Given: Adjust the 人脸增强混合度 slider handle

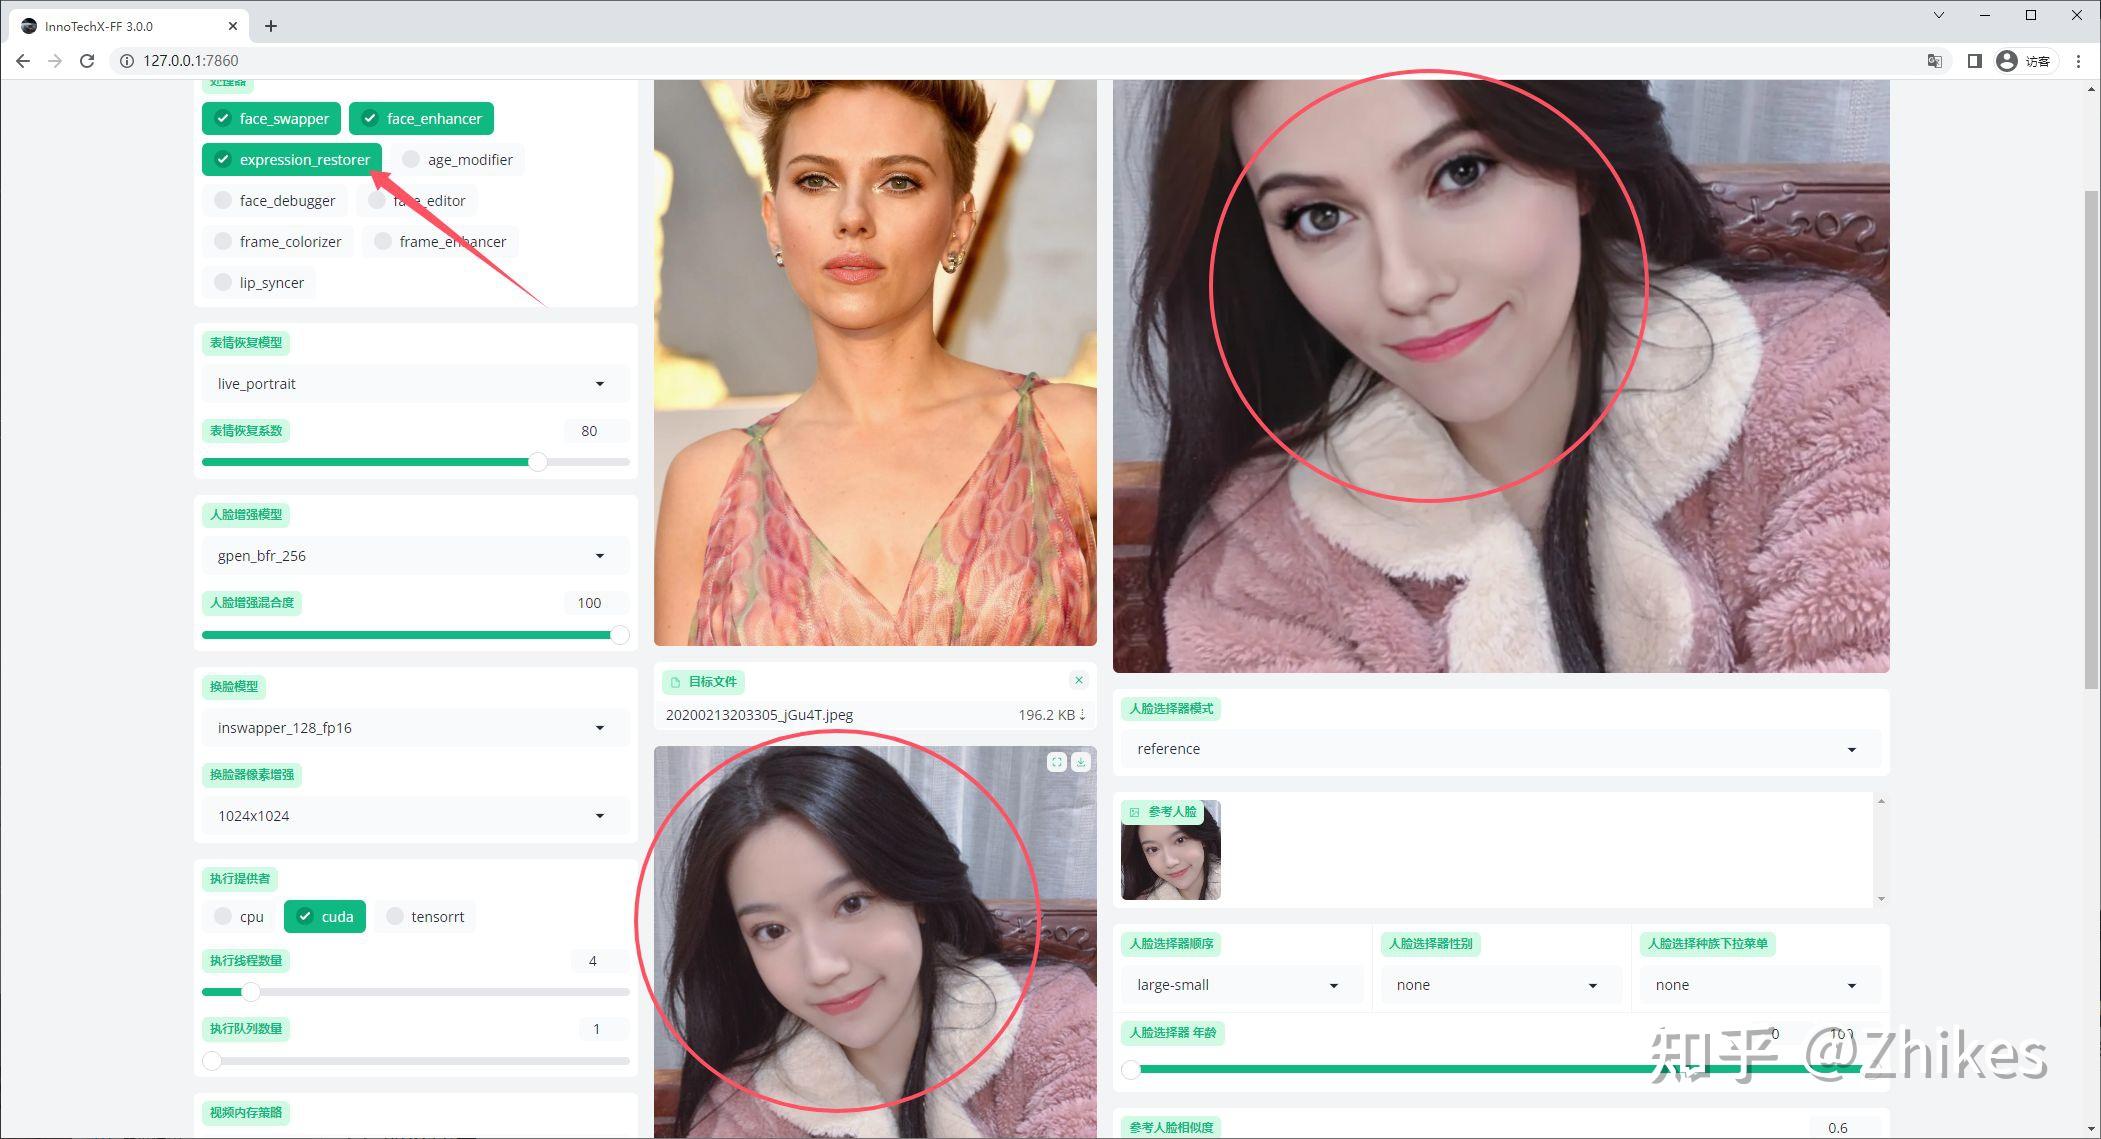Looking at the screenshot, I should (x=620, y=635).
